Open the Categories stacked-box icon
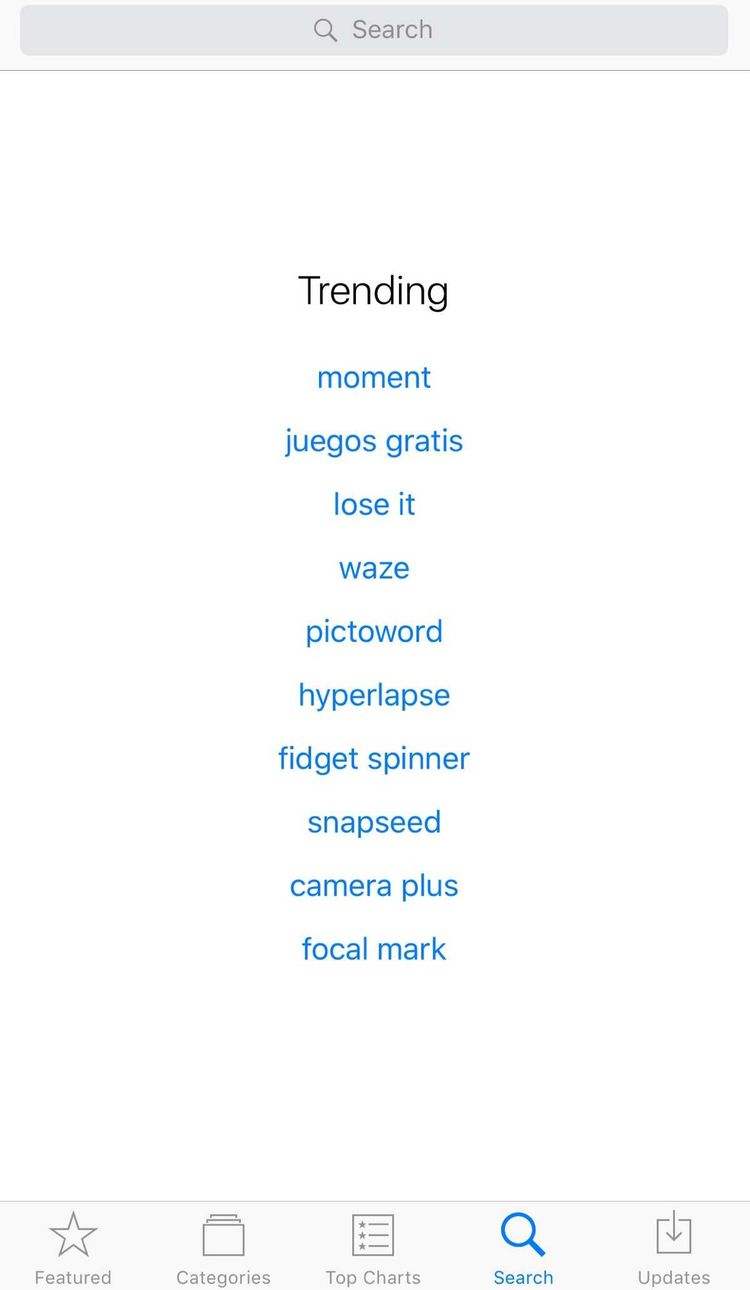This screenshot has height=1290, width=750. click(223, 1235)
